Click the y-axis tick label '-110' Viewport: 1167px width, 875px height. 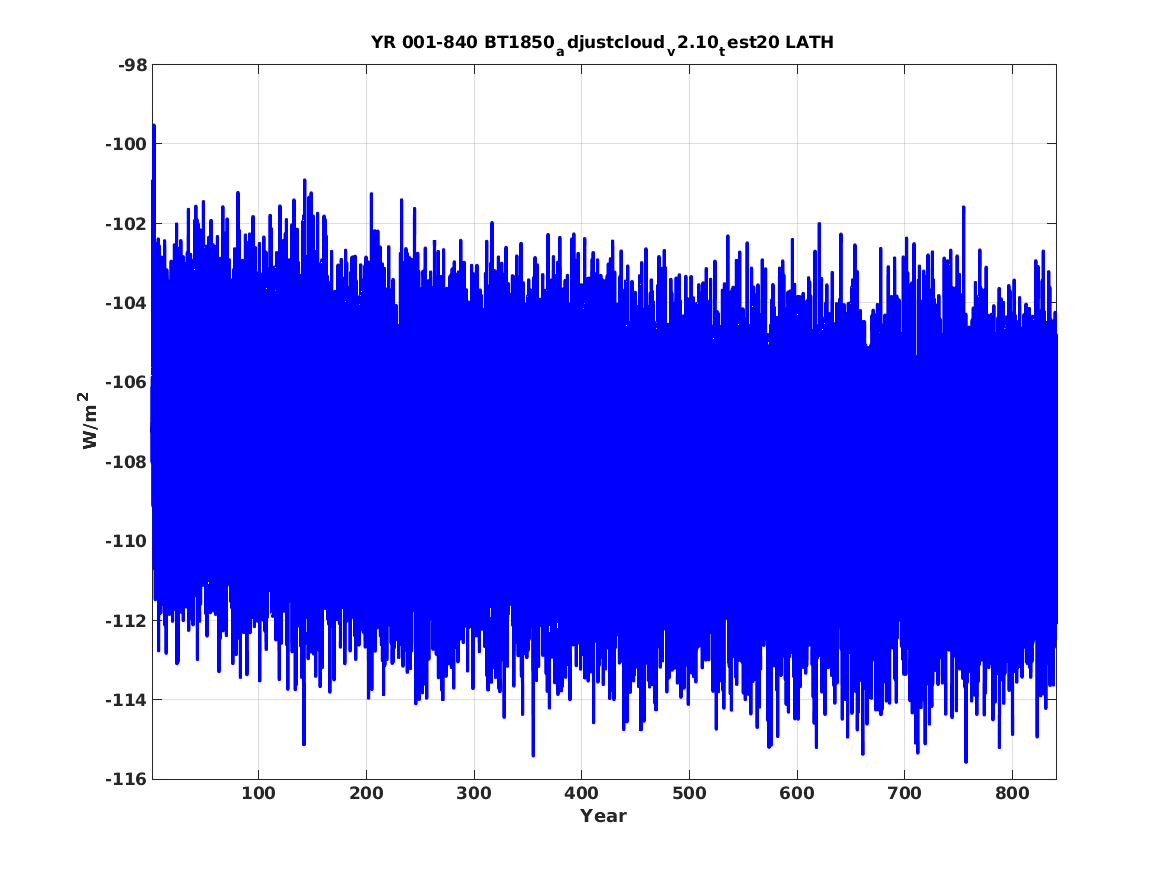coord(126,541)
